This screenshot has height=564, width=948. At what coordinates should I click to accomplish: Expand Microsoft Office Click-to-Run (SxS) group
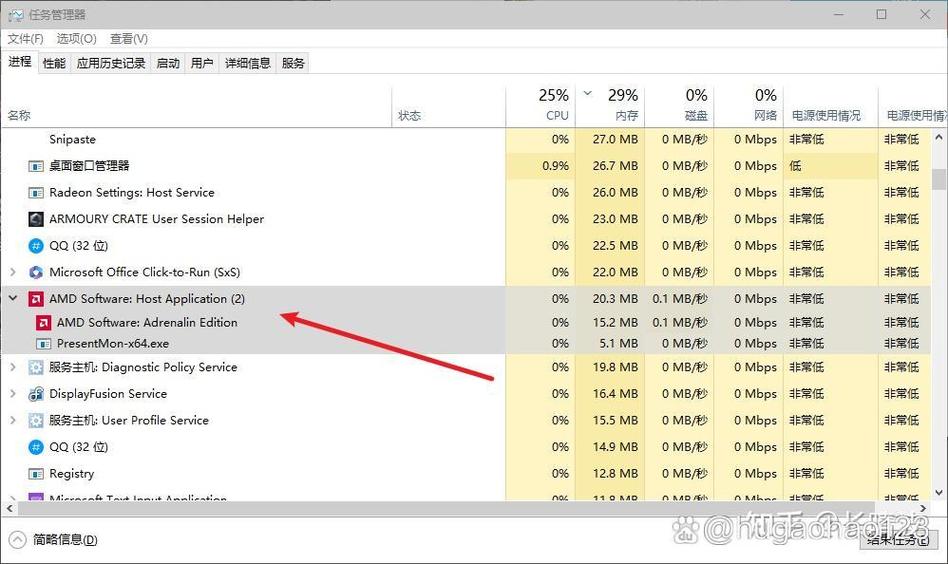coord(13,272)
